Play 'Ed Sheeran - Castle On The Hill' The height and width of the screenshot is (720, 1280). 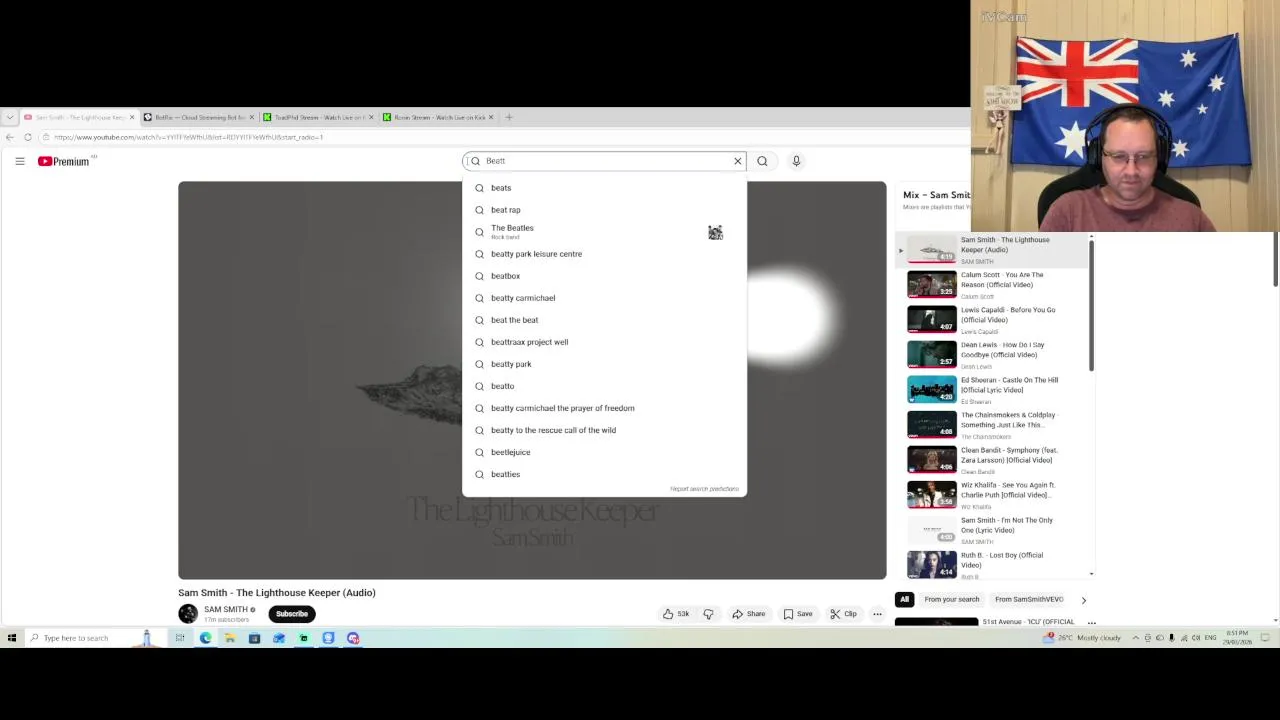[x=990, y=391]
